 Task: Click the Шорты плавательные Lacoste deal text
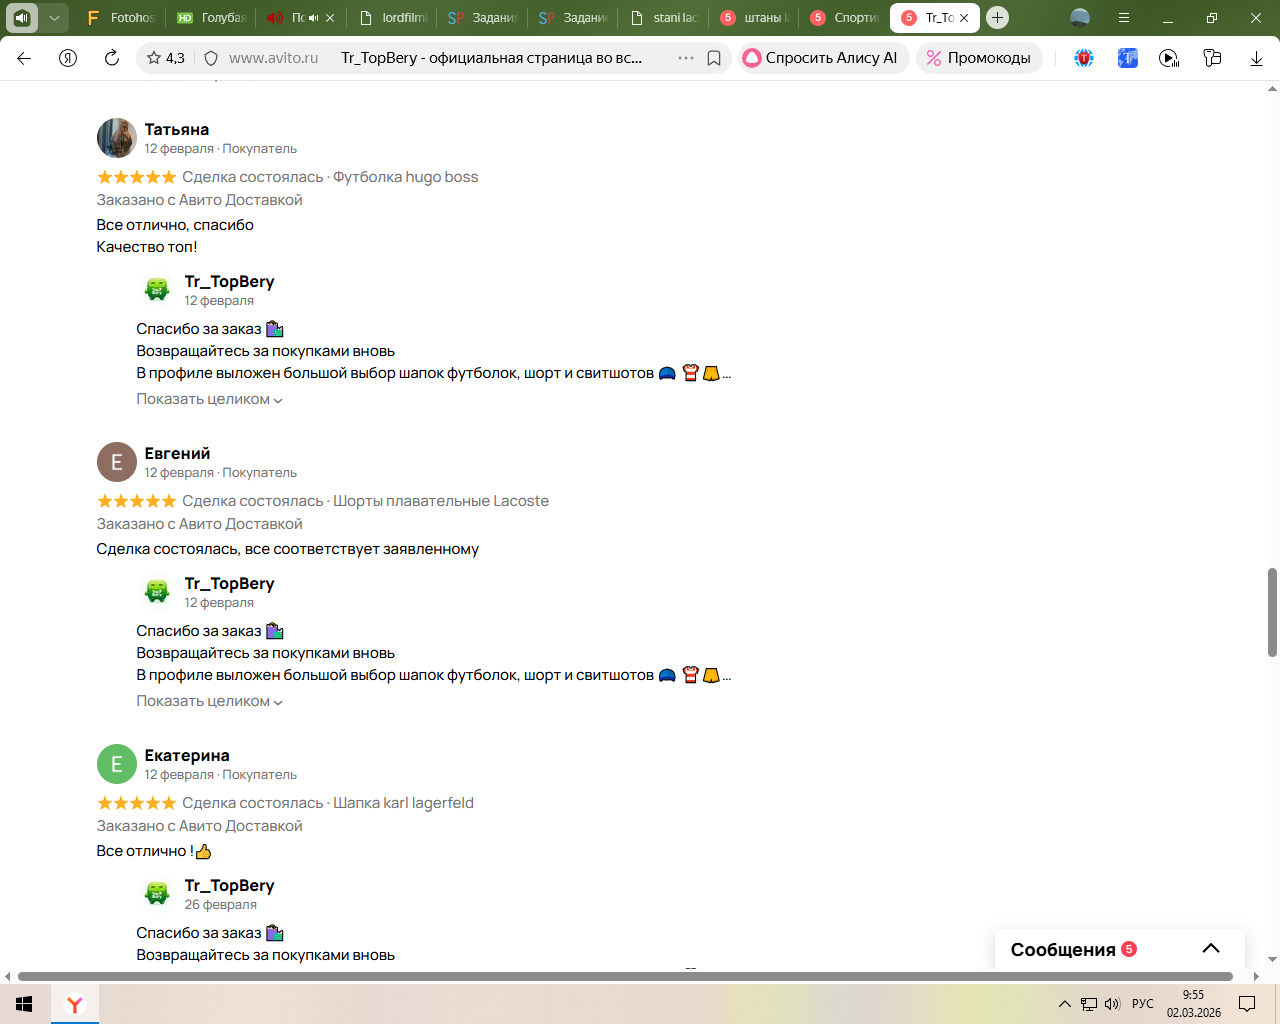pyautogui.click(x=441, y=501)
